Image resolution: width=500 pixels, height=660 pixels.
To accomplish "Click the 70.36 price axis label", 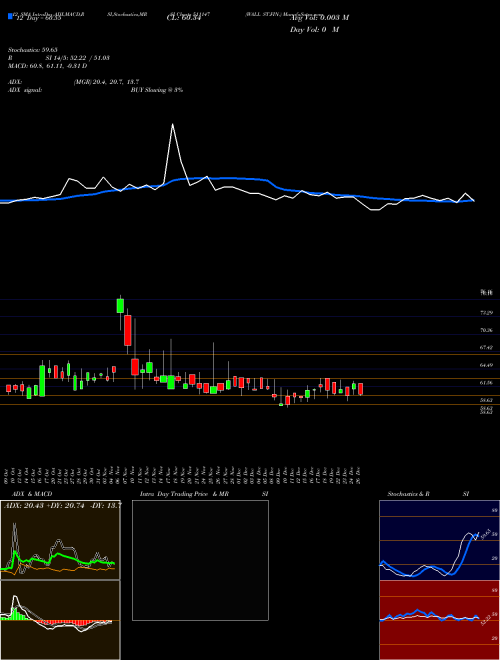I will (x=487, y=330).
